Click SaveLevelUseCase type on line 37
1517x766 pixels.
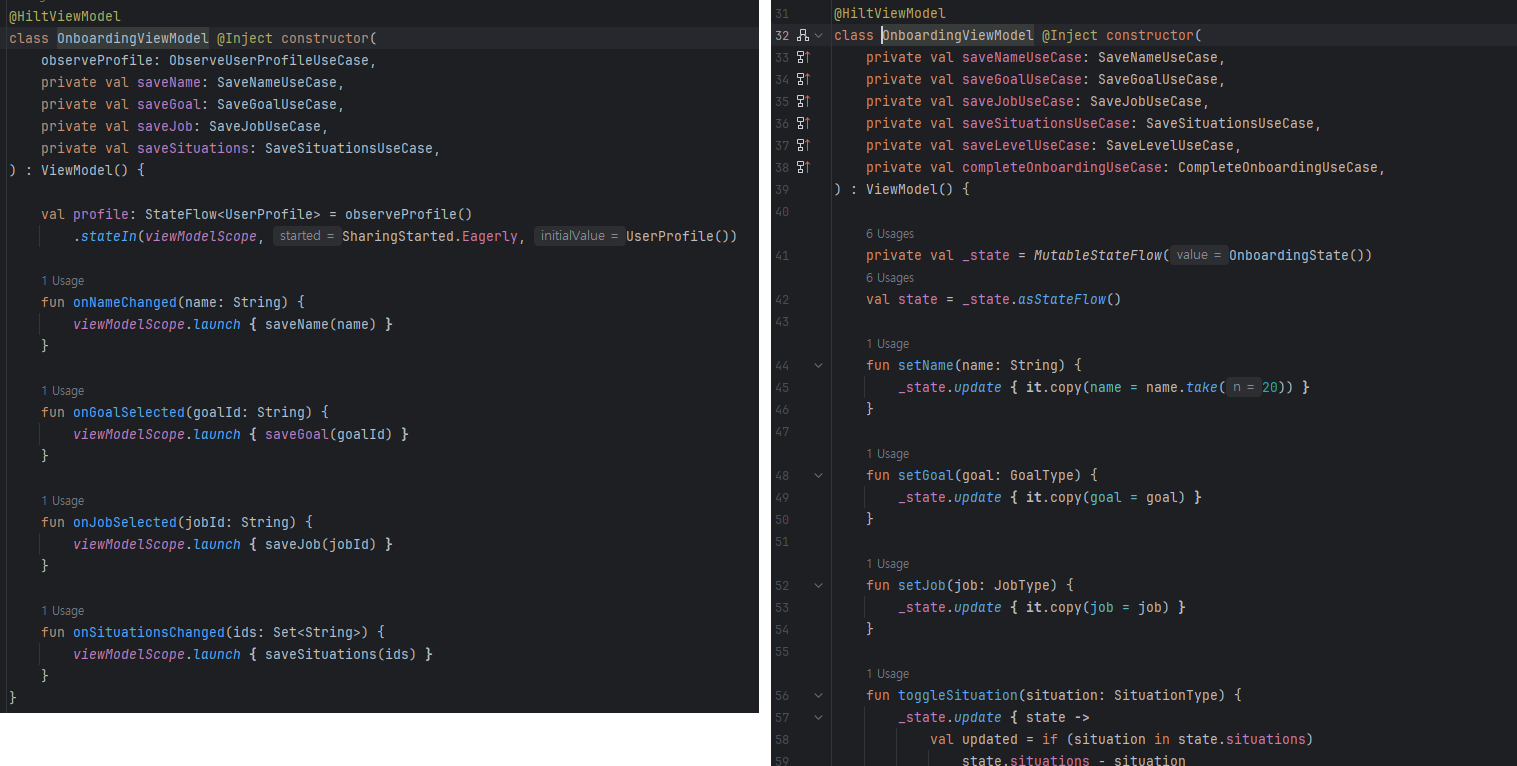pyautogui.click(x=1170, y=145)
